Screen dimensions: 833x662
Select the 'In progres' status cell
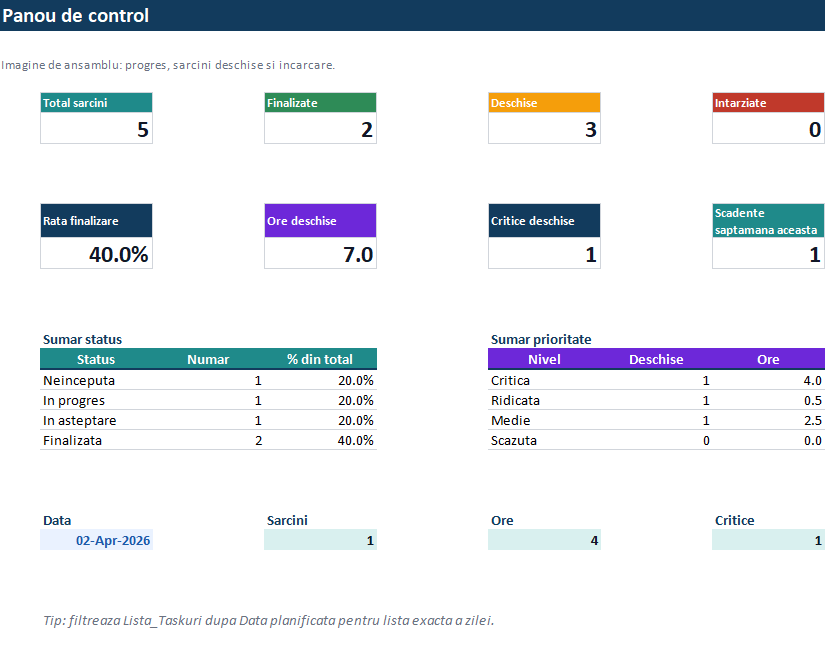pyautogui.click(x=96, y=400)
